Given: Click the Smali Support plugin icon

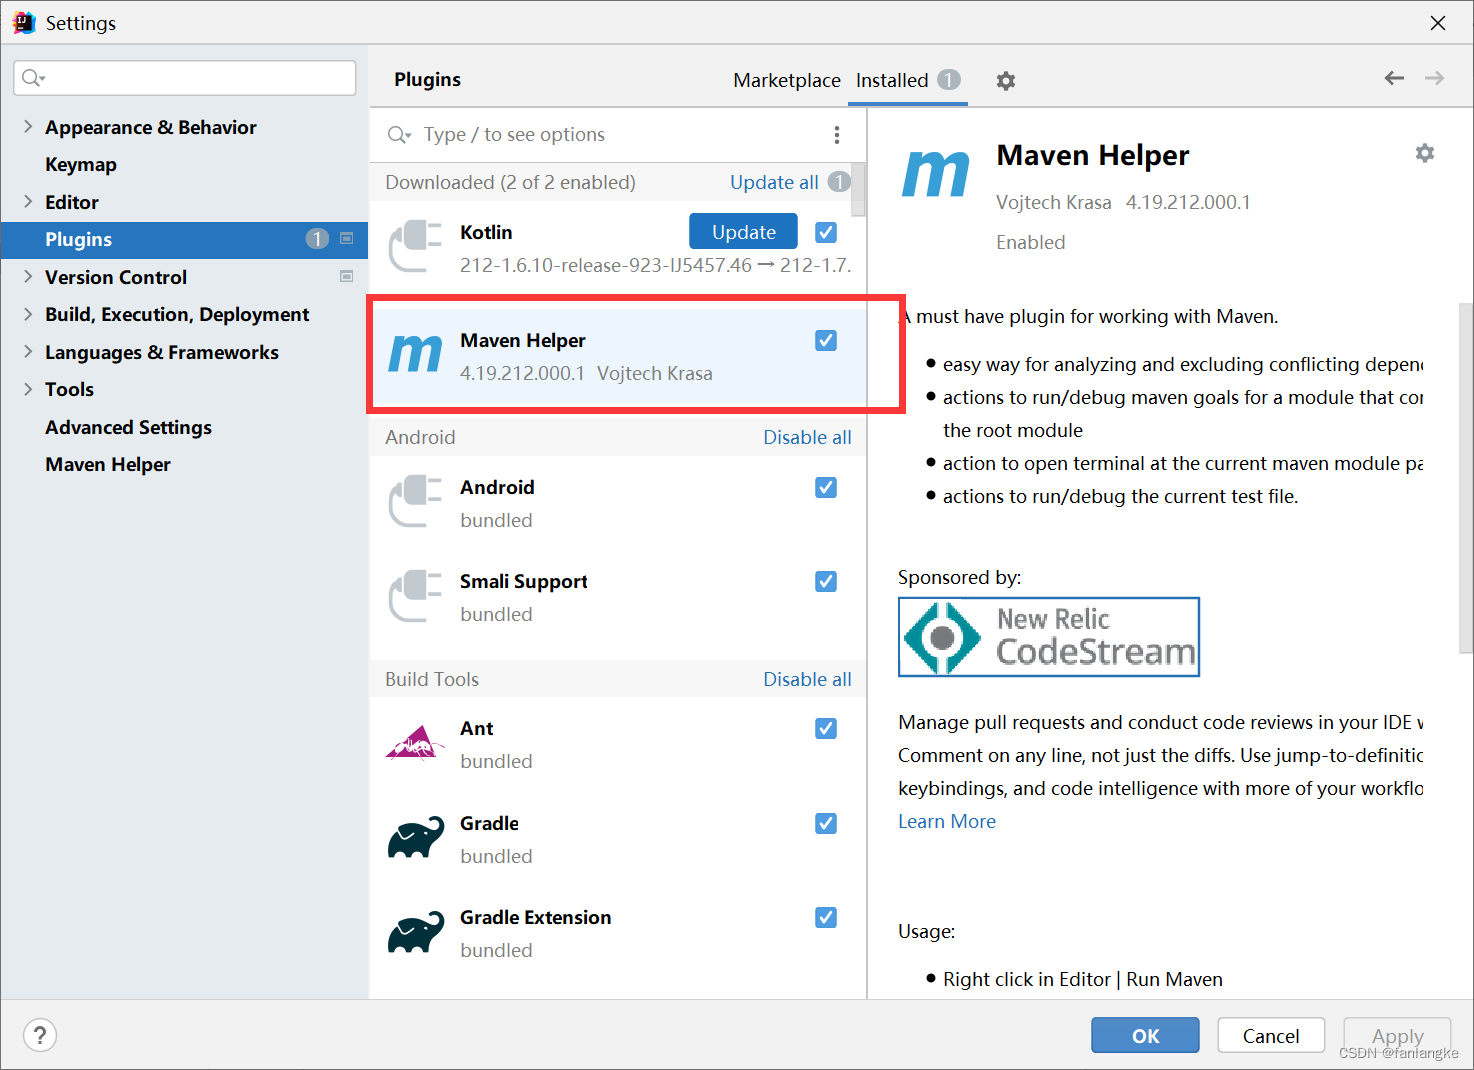Looking at the screenshot, I should tap(415, 595).
